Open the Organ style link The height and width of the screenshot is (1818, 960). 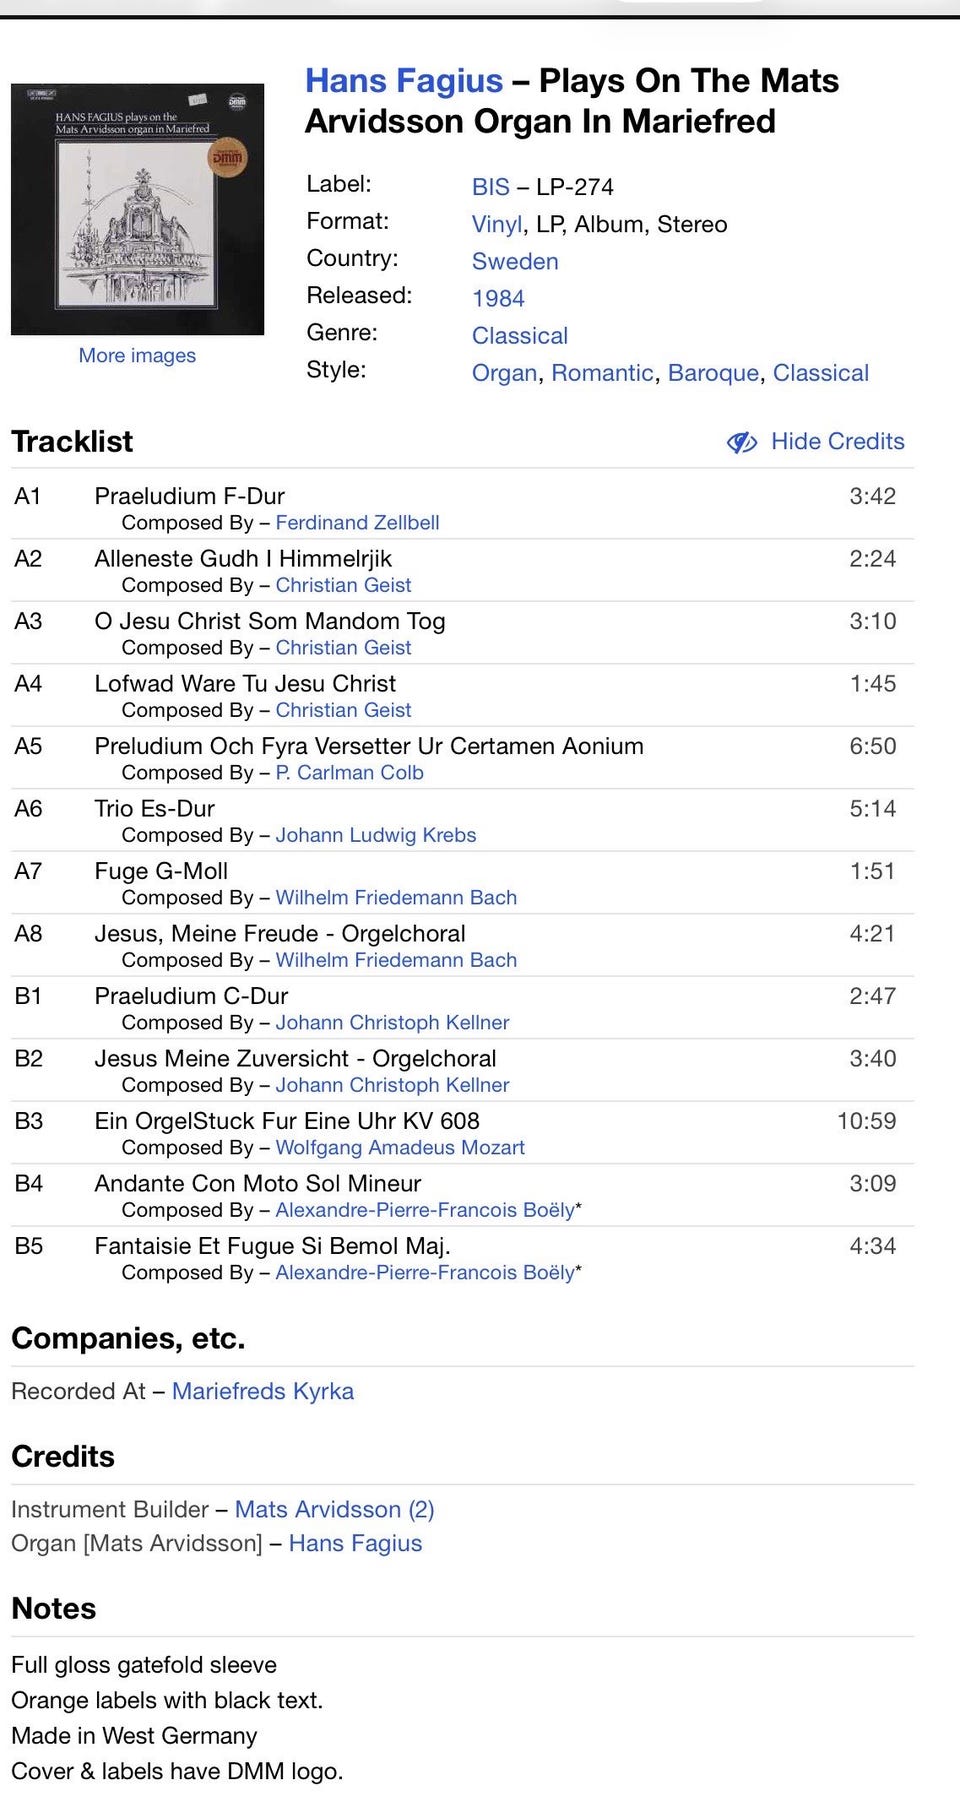[x=505, y=373]
